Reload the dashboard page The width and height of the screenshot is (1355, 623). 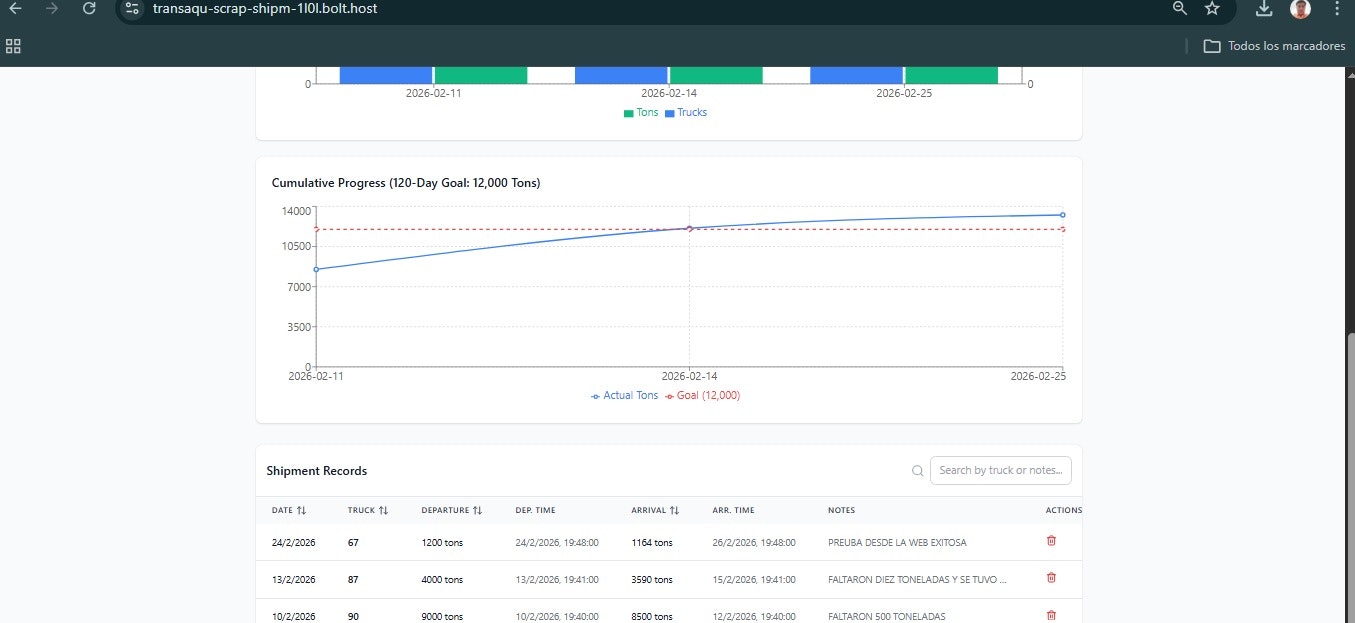(x=89, y=9)
